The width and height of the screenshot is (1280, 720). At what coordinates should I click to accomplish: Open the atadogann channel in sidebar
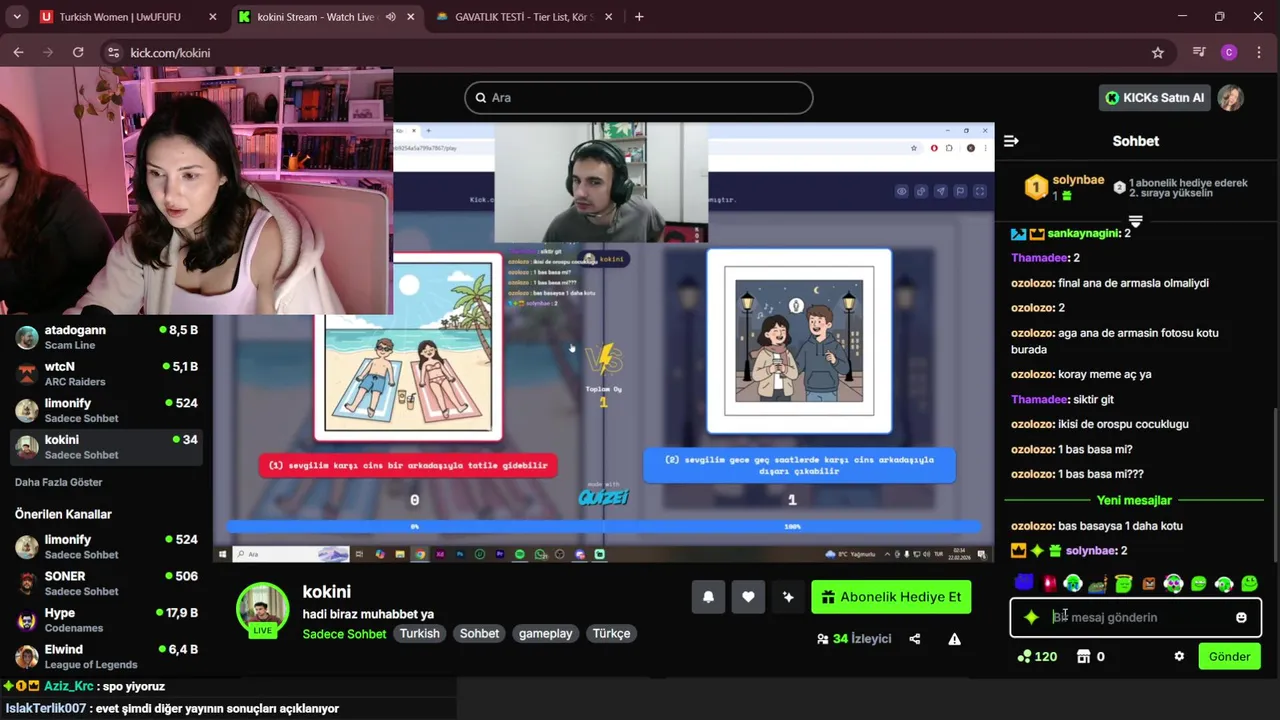(x=106, y=337)
